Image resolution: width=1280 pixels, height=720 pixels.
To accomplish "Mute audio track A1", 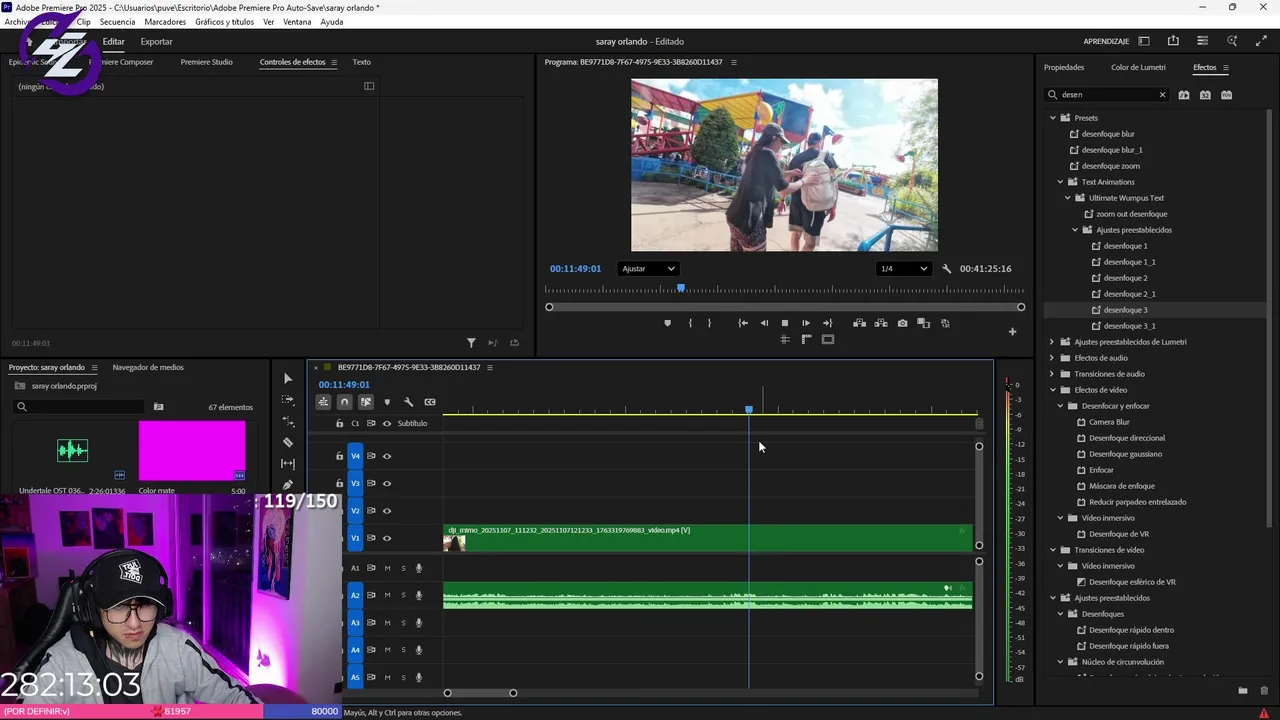I will pos(387,568).
